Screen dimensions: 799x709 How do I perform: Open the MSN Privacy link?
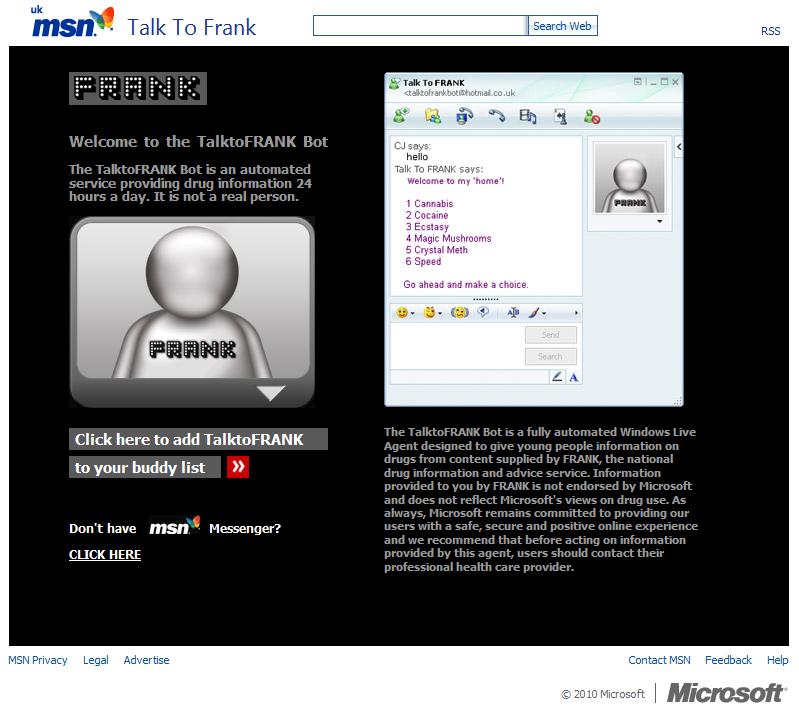(38, 660)
